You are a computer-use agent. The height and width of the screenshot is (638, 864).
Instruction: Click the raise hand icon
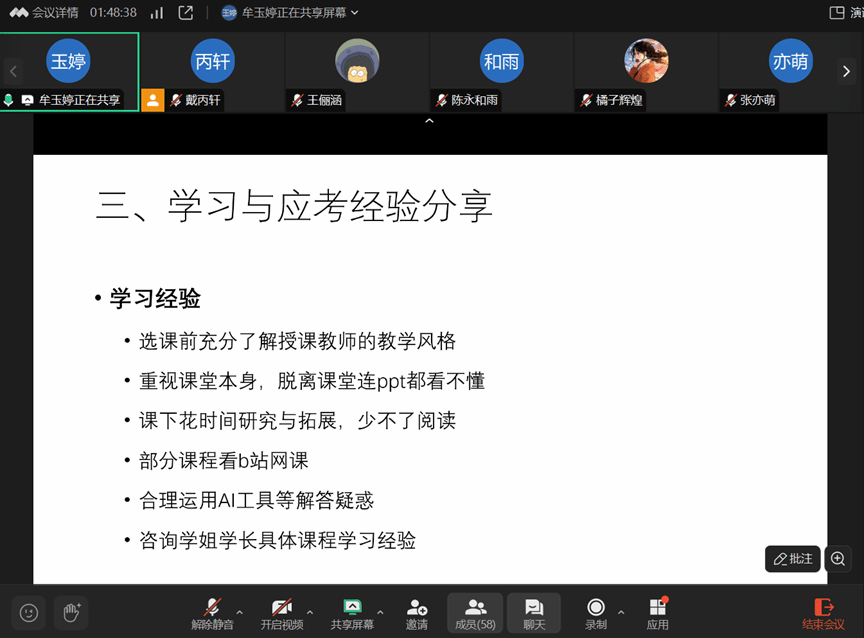coord(70,613)
